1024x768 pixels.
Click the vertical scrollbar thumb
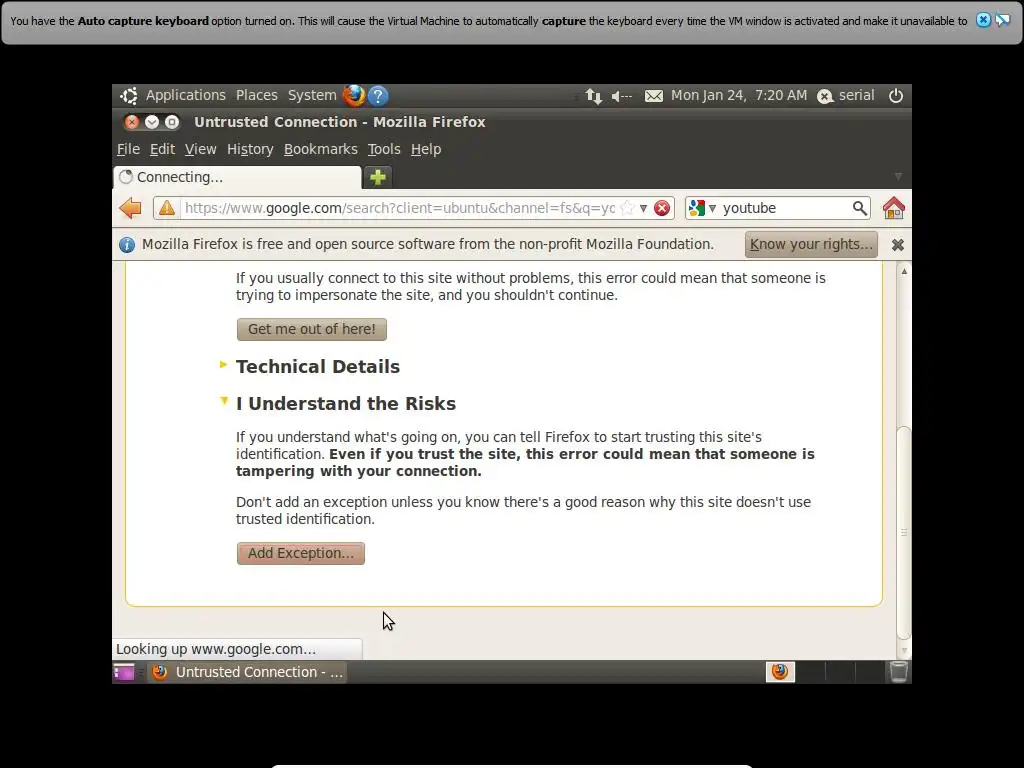(904, 532)
